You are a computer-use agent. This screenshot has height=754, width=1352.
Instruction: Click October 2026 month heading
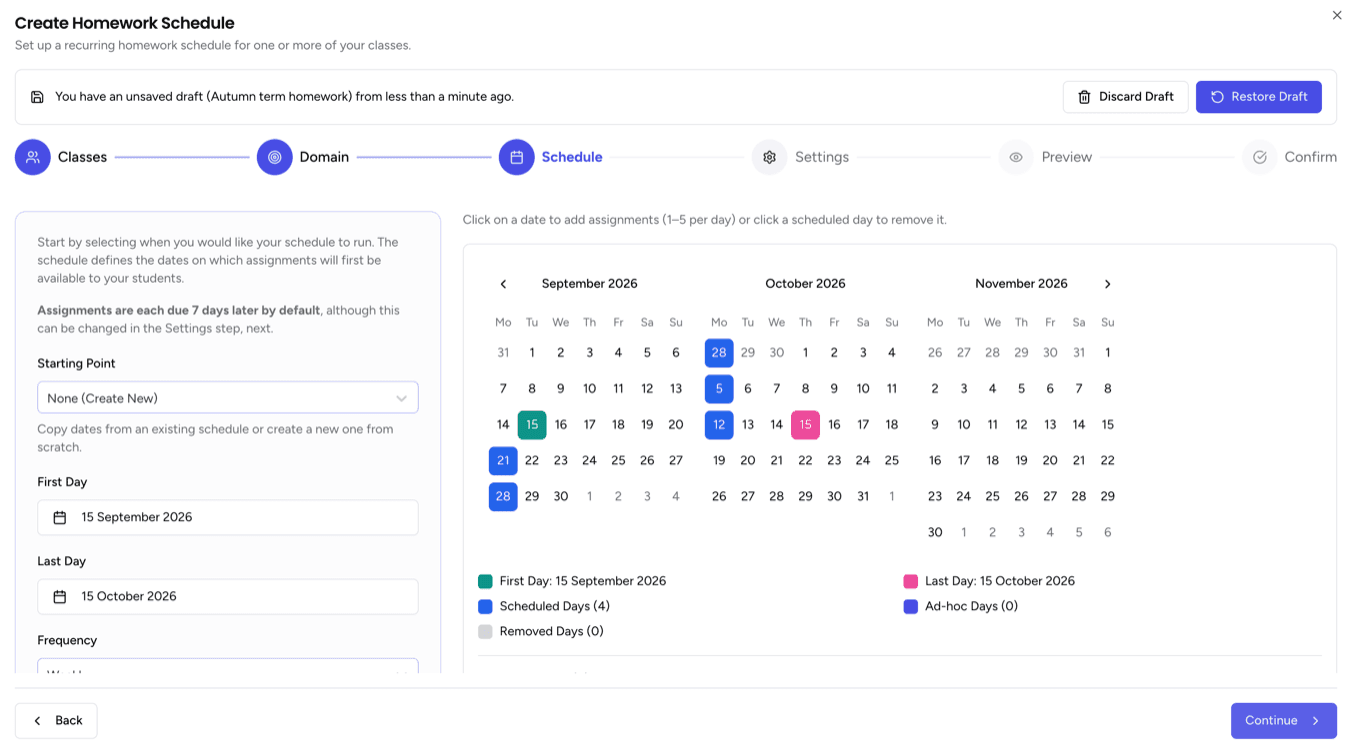(x=805, y=284)
